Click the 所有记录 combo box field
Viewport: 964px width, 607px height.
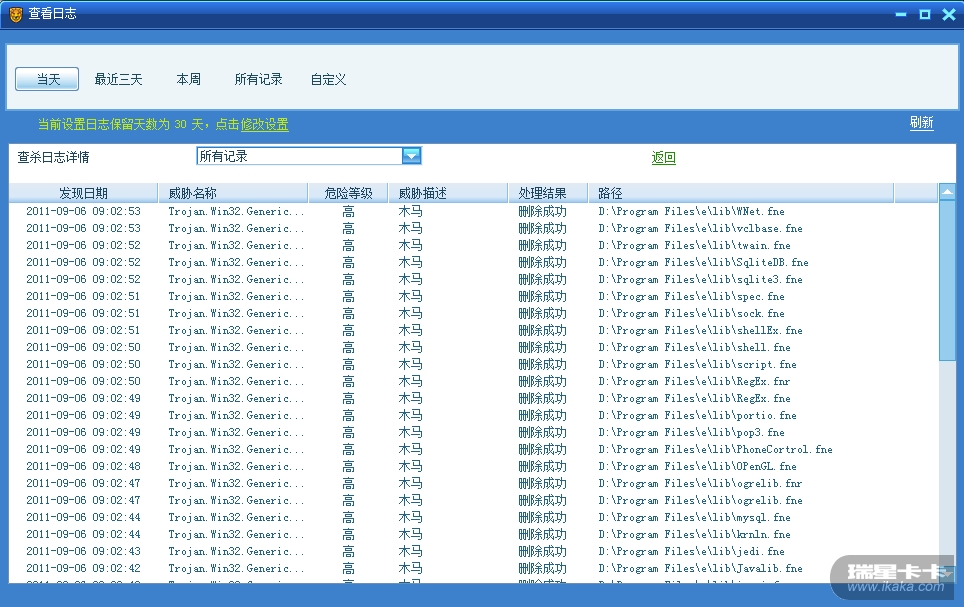point(309,156)
